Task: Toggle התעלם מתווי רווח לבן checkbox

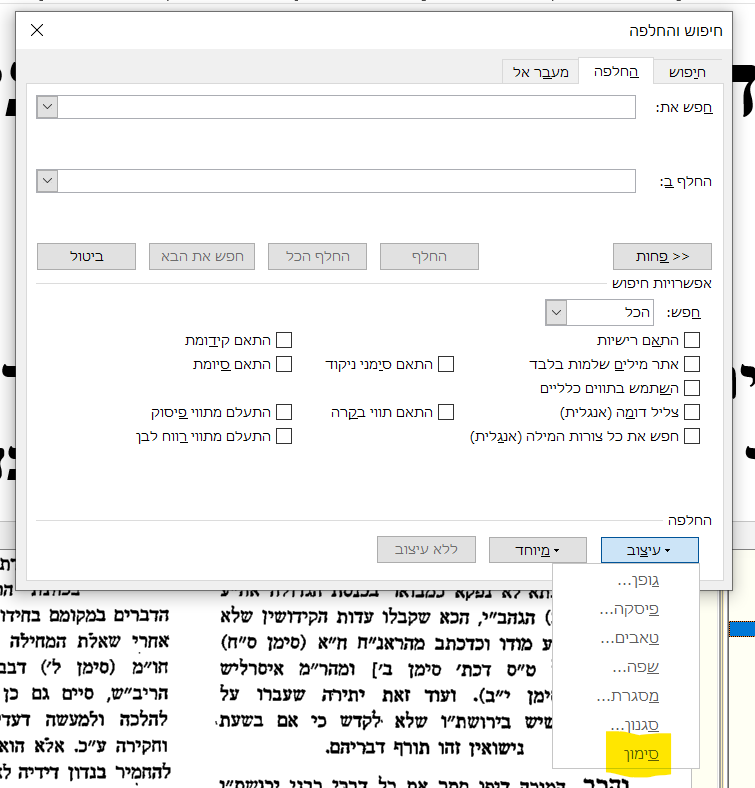Action: (x=284, y=436)
